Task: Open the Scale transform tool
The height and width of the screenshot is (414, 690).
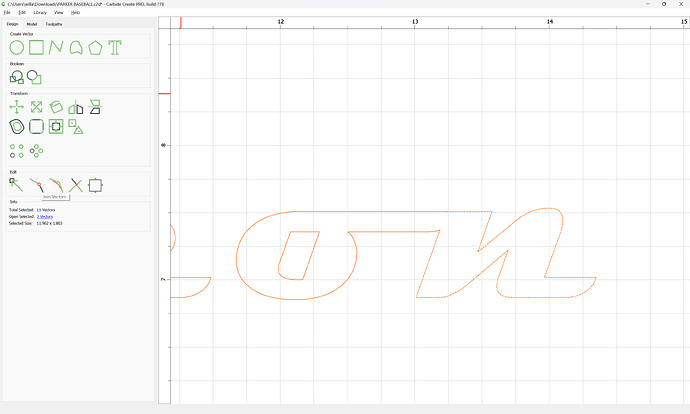Action: coord(37,107)
